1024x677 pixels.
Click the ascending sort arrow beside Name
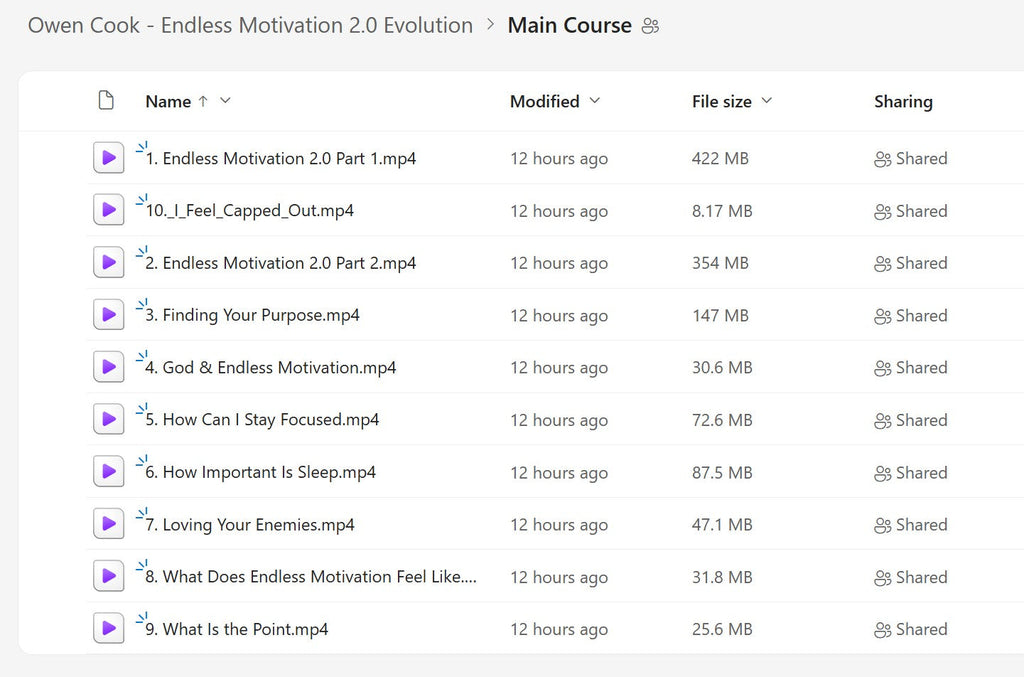click(203, 101)
